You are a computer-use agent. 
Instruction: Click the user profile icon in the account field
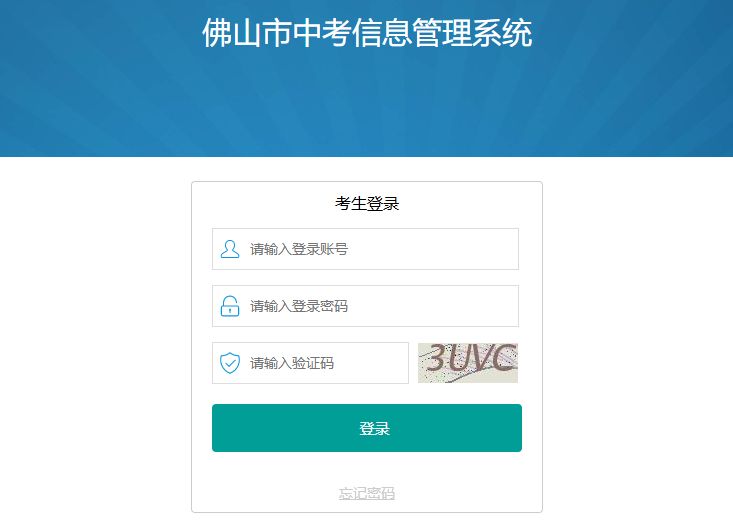click(230, 249)
